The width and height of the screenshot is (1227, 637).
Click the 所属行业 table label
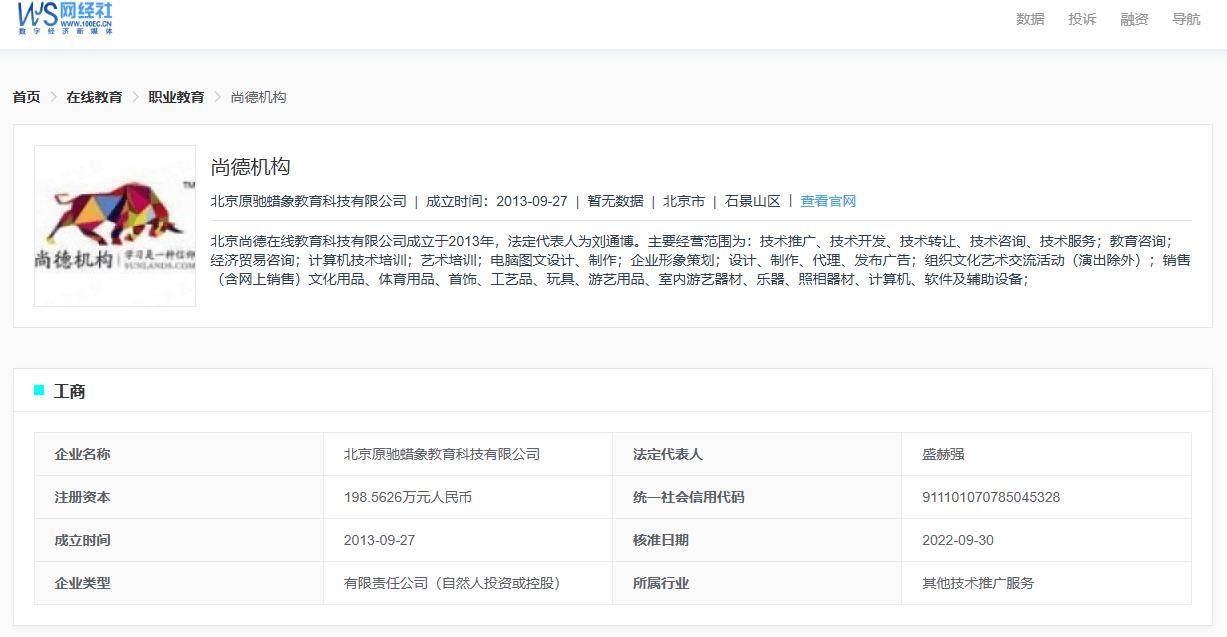point(661,583)
